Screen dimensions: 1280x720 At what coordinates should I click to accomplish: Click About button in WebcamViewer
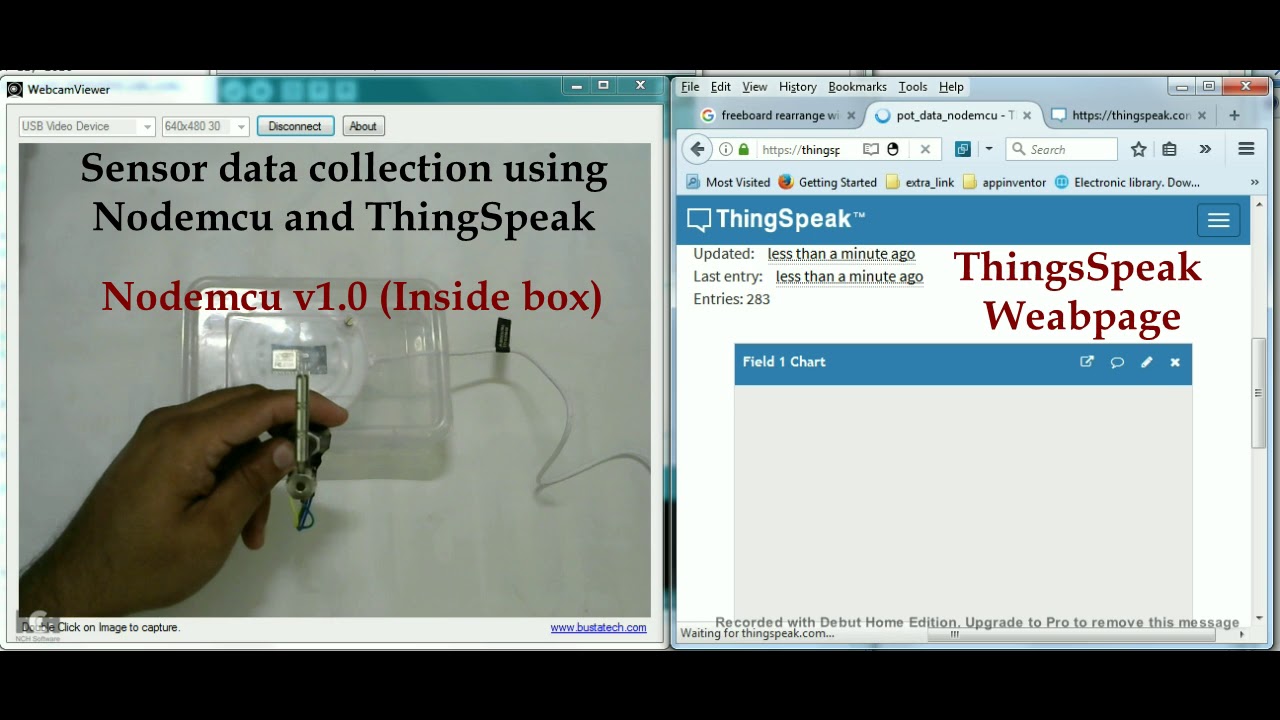[363, 126]
